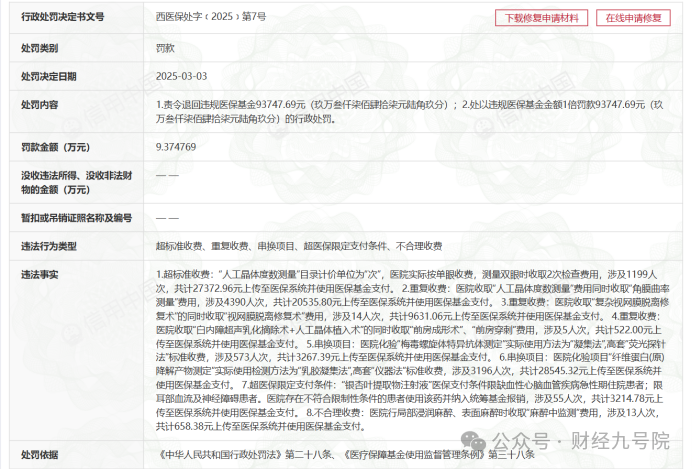Click the 暂扣或吊销证照名称及编号 label
This screenshot has width=692, height=469.
76,218
